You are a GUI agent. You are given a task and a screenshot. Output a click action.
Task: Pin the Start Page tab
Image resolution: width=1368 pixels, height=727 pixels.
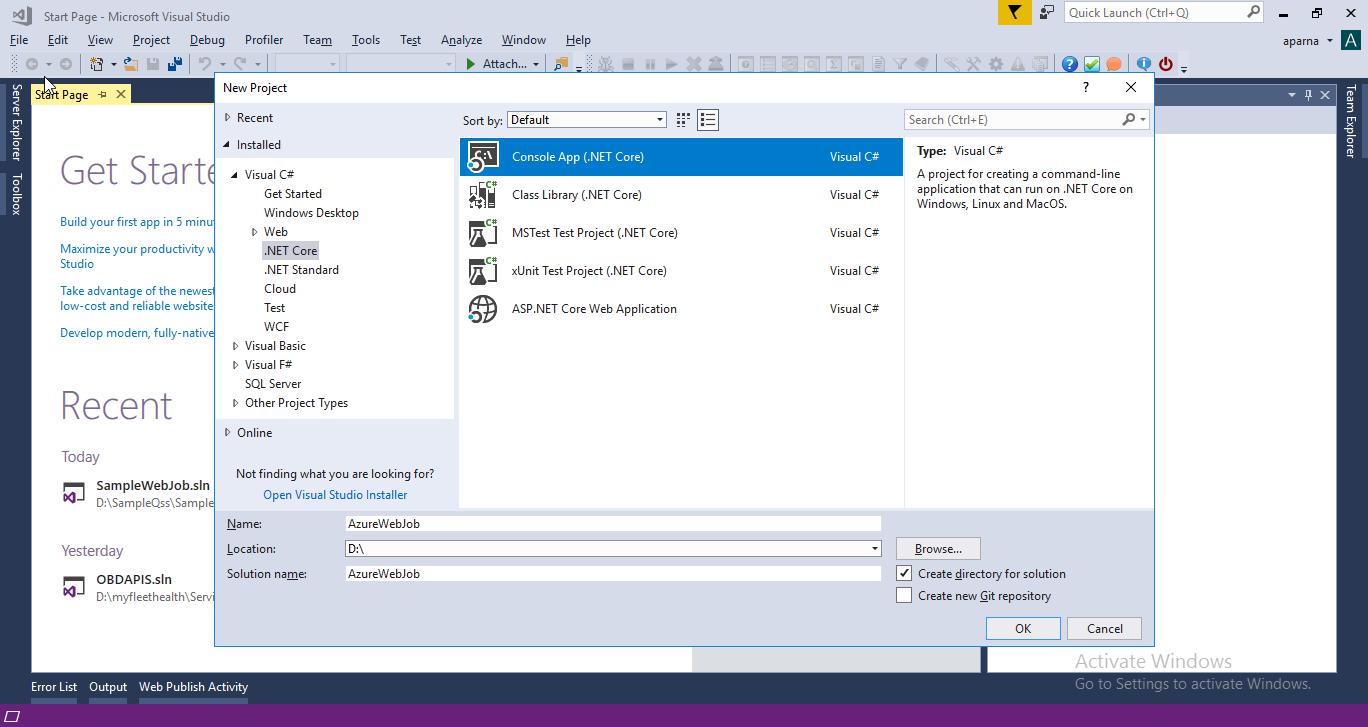click(102, 94)
